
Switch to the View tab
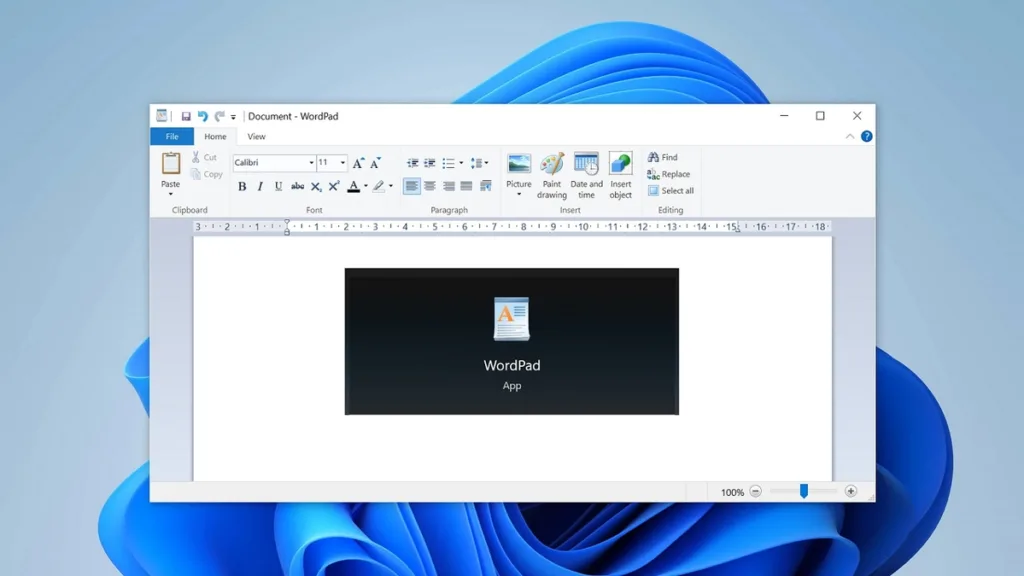click(256, 136)
